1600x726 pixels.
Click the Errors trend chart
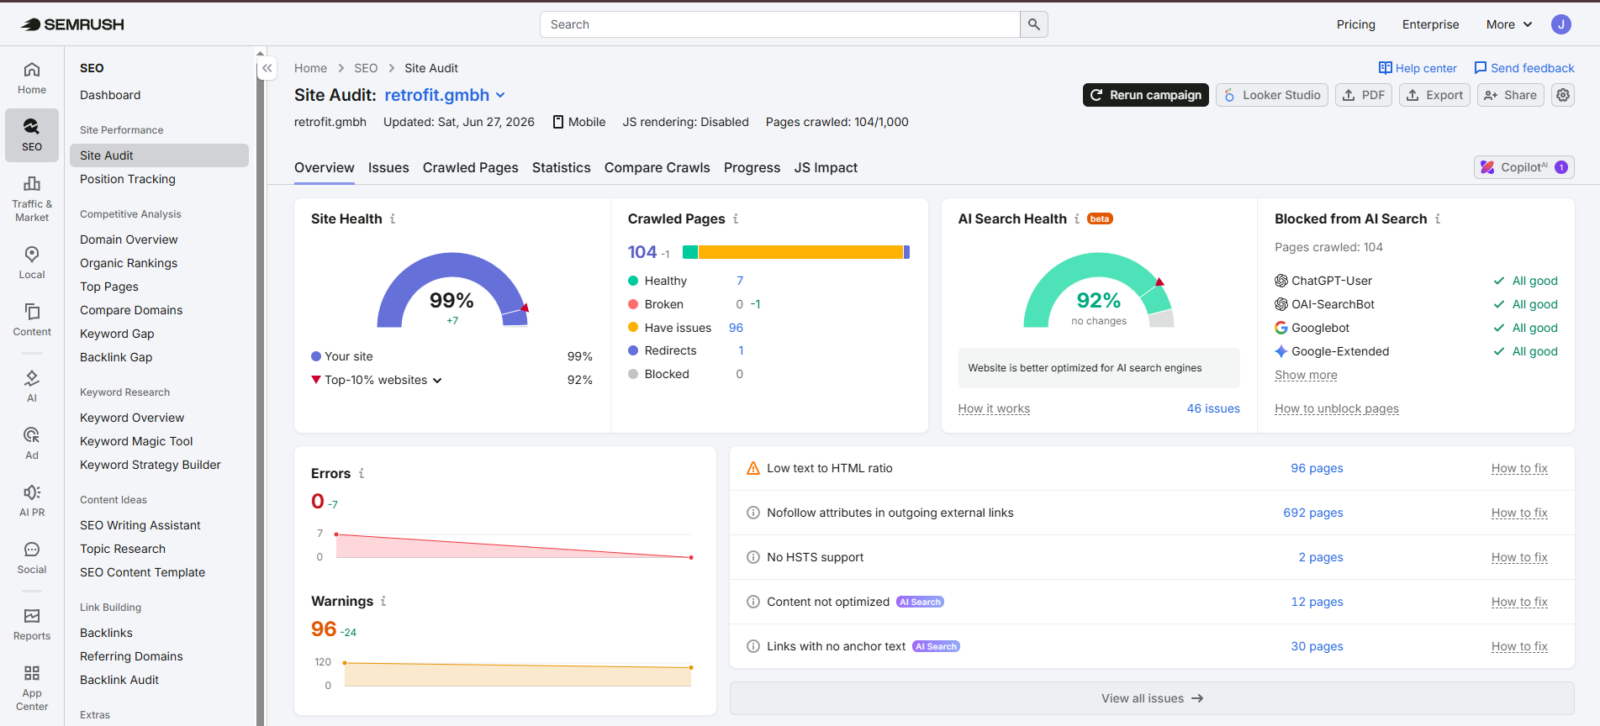pos(513,545)
